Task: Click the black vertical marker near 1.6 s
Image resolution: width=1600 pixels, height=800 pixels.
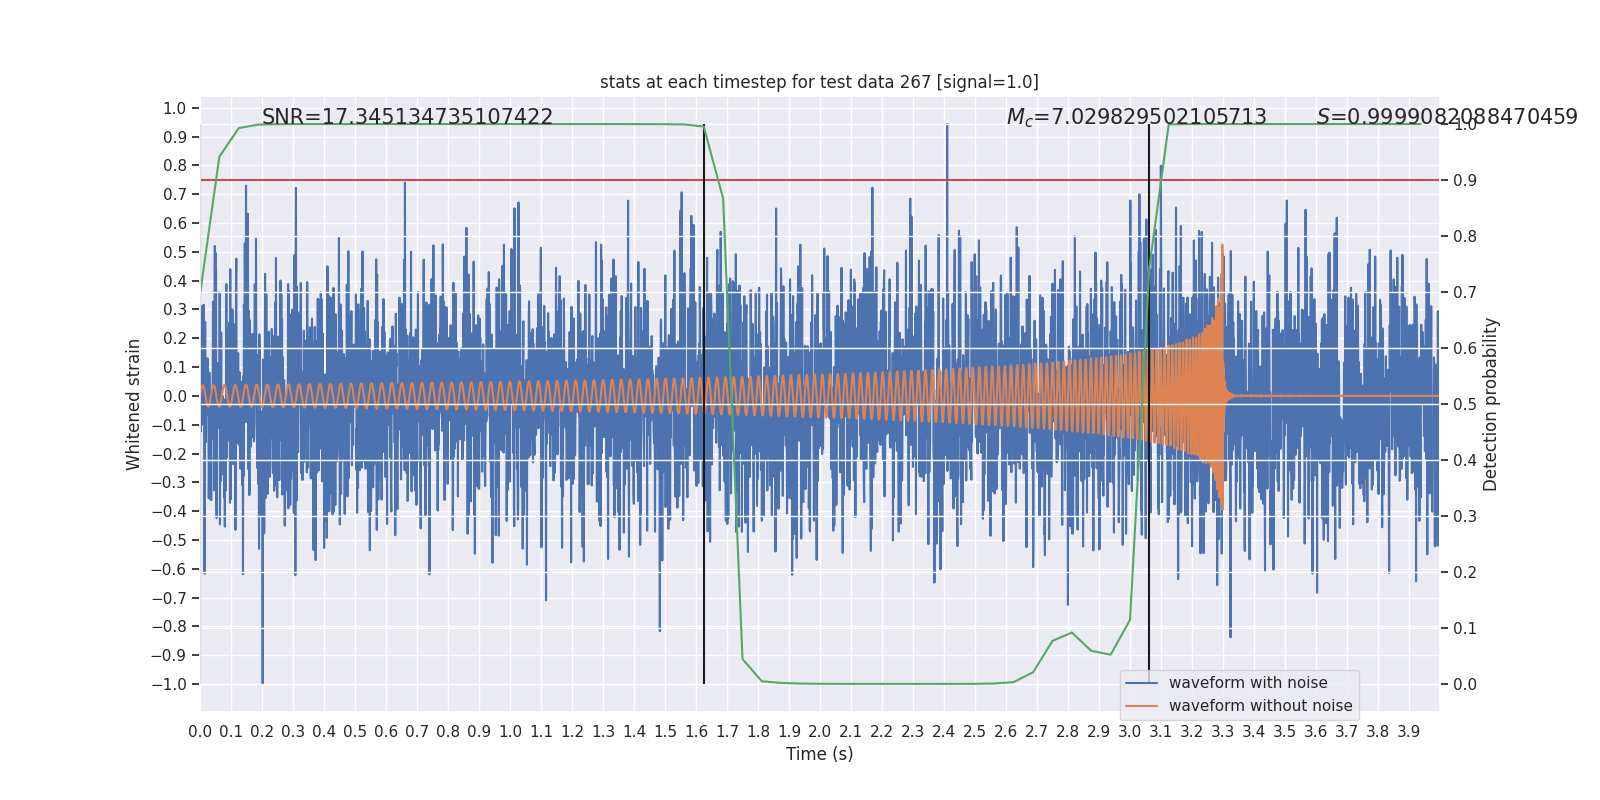Action: point(704,404)
